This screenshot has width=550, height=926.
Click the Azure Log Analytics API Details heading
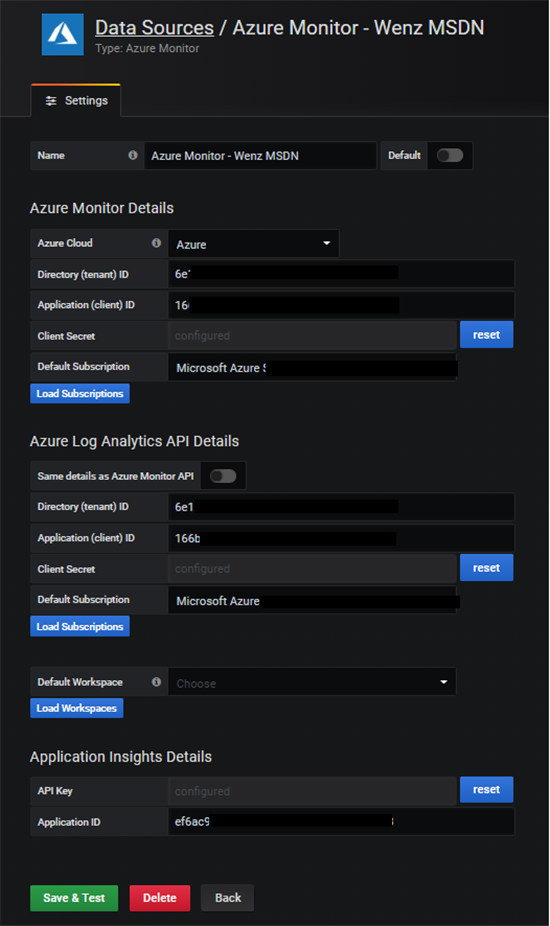pos(135,441)
